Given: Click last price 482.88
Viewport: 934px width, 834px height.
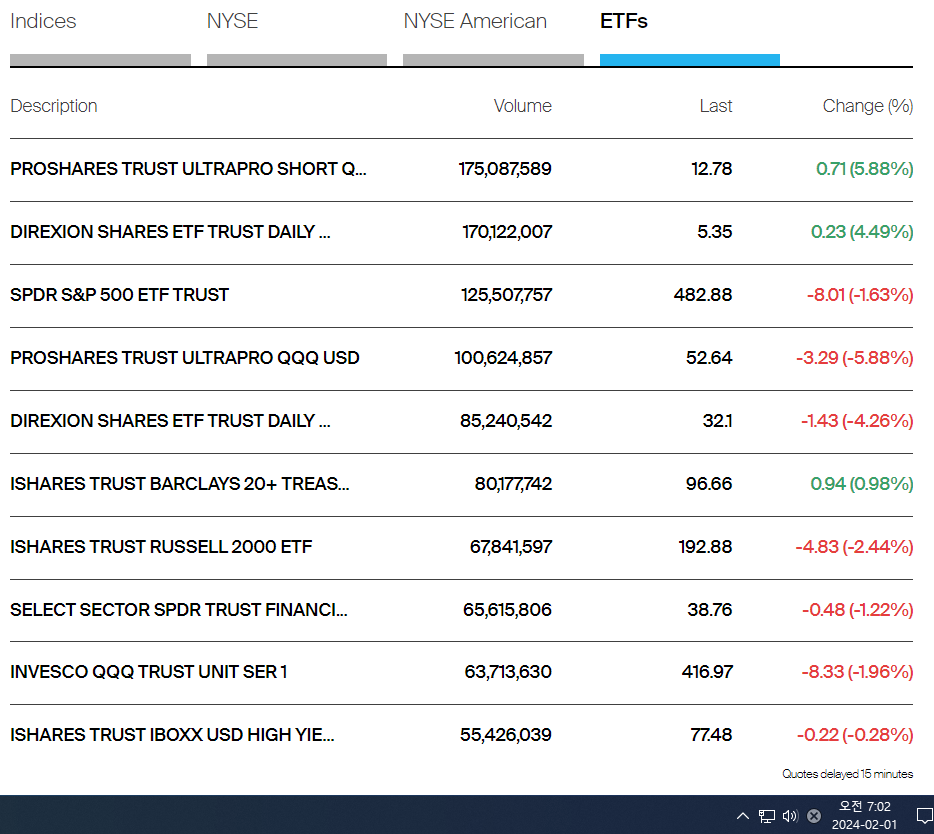Looking at the screenshot, I should click(703, 295).
